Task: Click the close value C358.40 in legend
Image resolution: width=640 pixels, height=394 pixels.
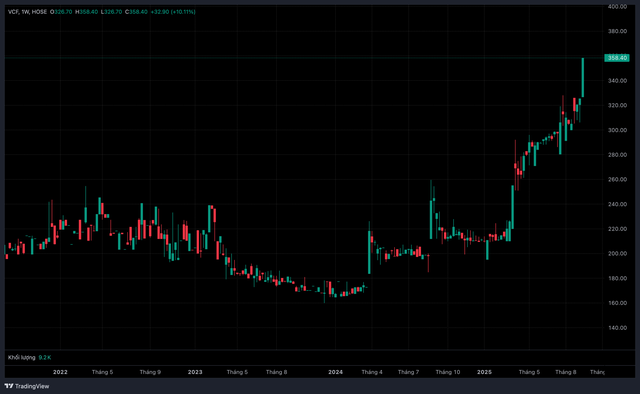Action: coord(136,12)
